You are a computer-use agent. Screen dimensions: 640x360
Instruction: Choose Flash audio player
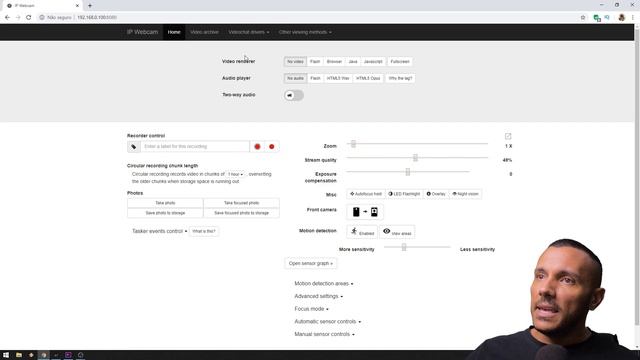coord(315,78)
